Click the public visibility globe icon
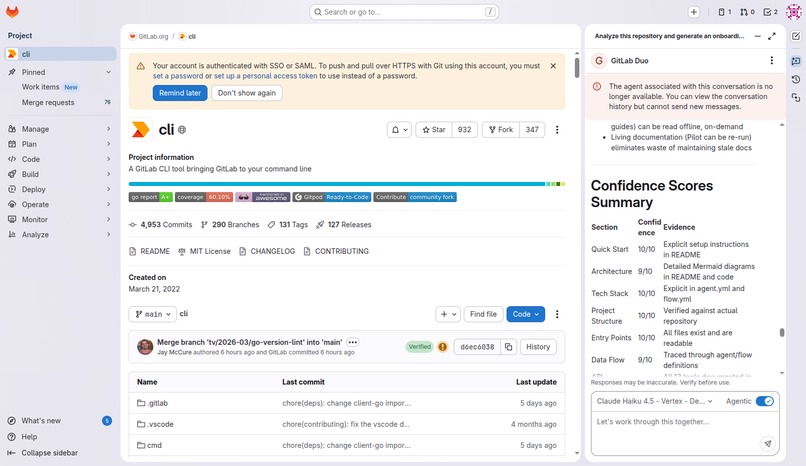This screenshot has height=466, width=806. (182, 130)
